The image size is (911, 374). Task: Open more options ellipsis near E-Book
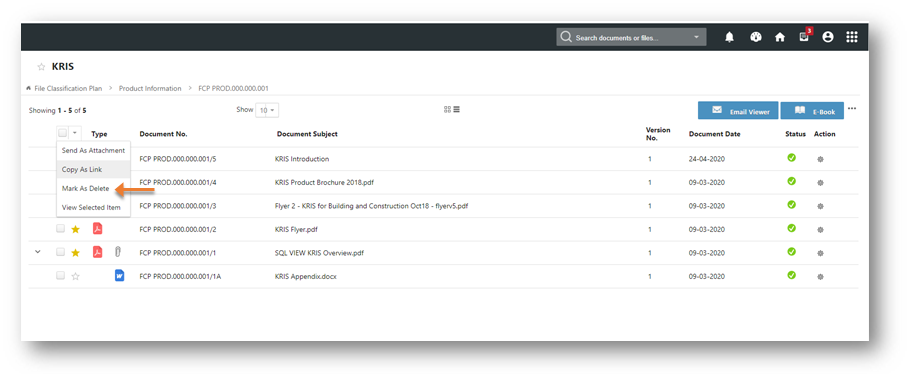pos(852,109)
